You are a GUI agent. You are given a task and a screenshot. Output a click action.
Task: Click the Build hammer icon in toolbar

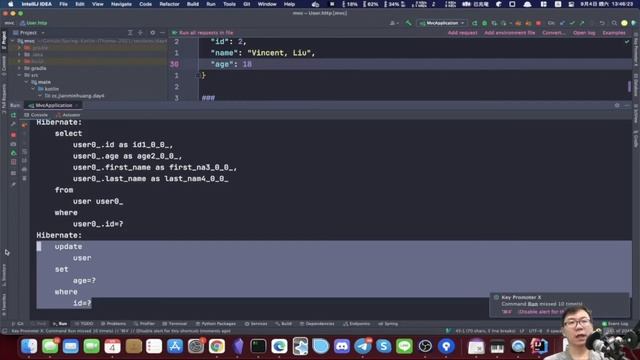click(x=409, y=23)
